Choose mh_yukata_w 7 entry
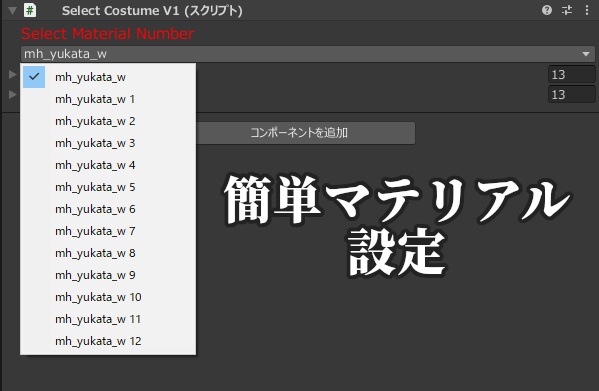 (x=108, y=231)
